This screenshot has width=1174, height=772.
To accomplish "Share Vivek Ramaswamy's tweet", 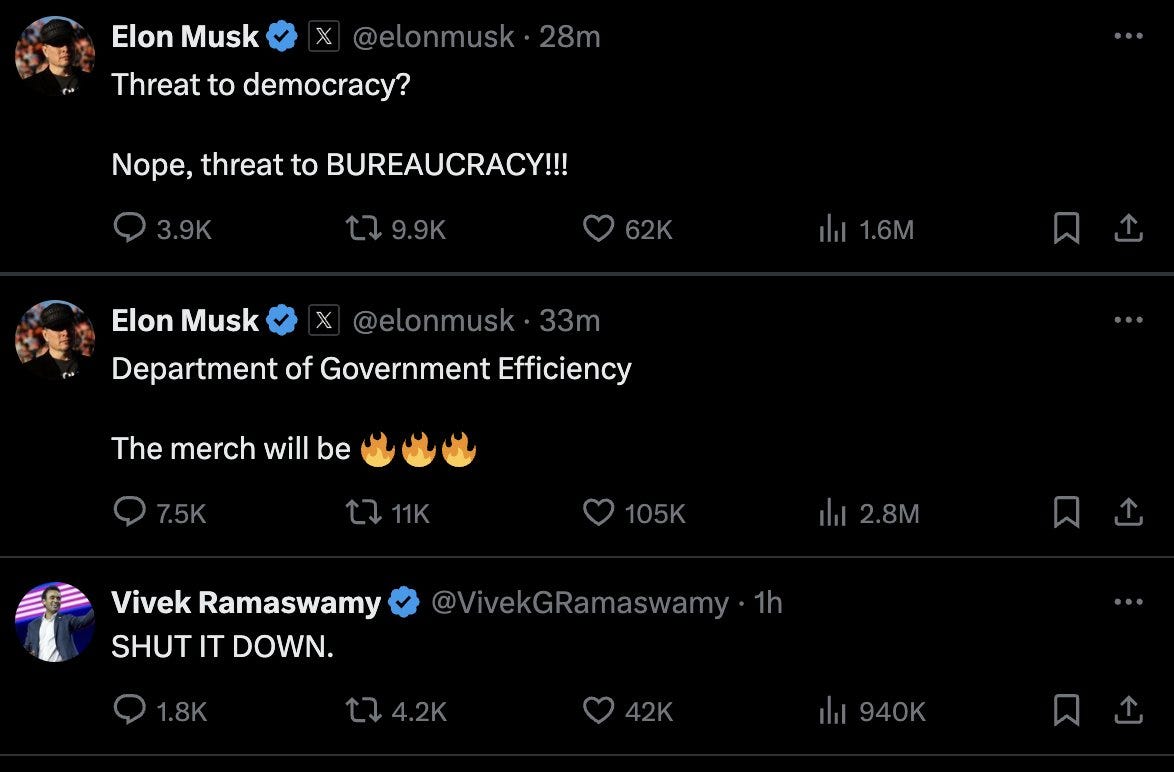I will pos(1129,711).
